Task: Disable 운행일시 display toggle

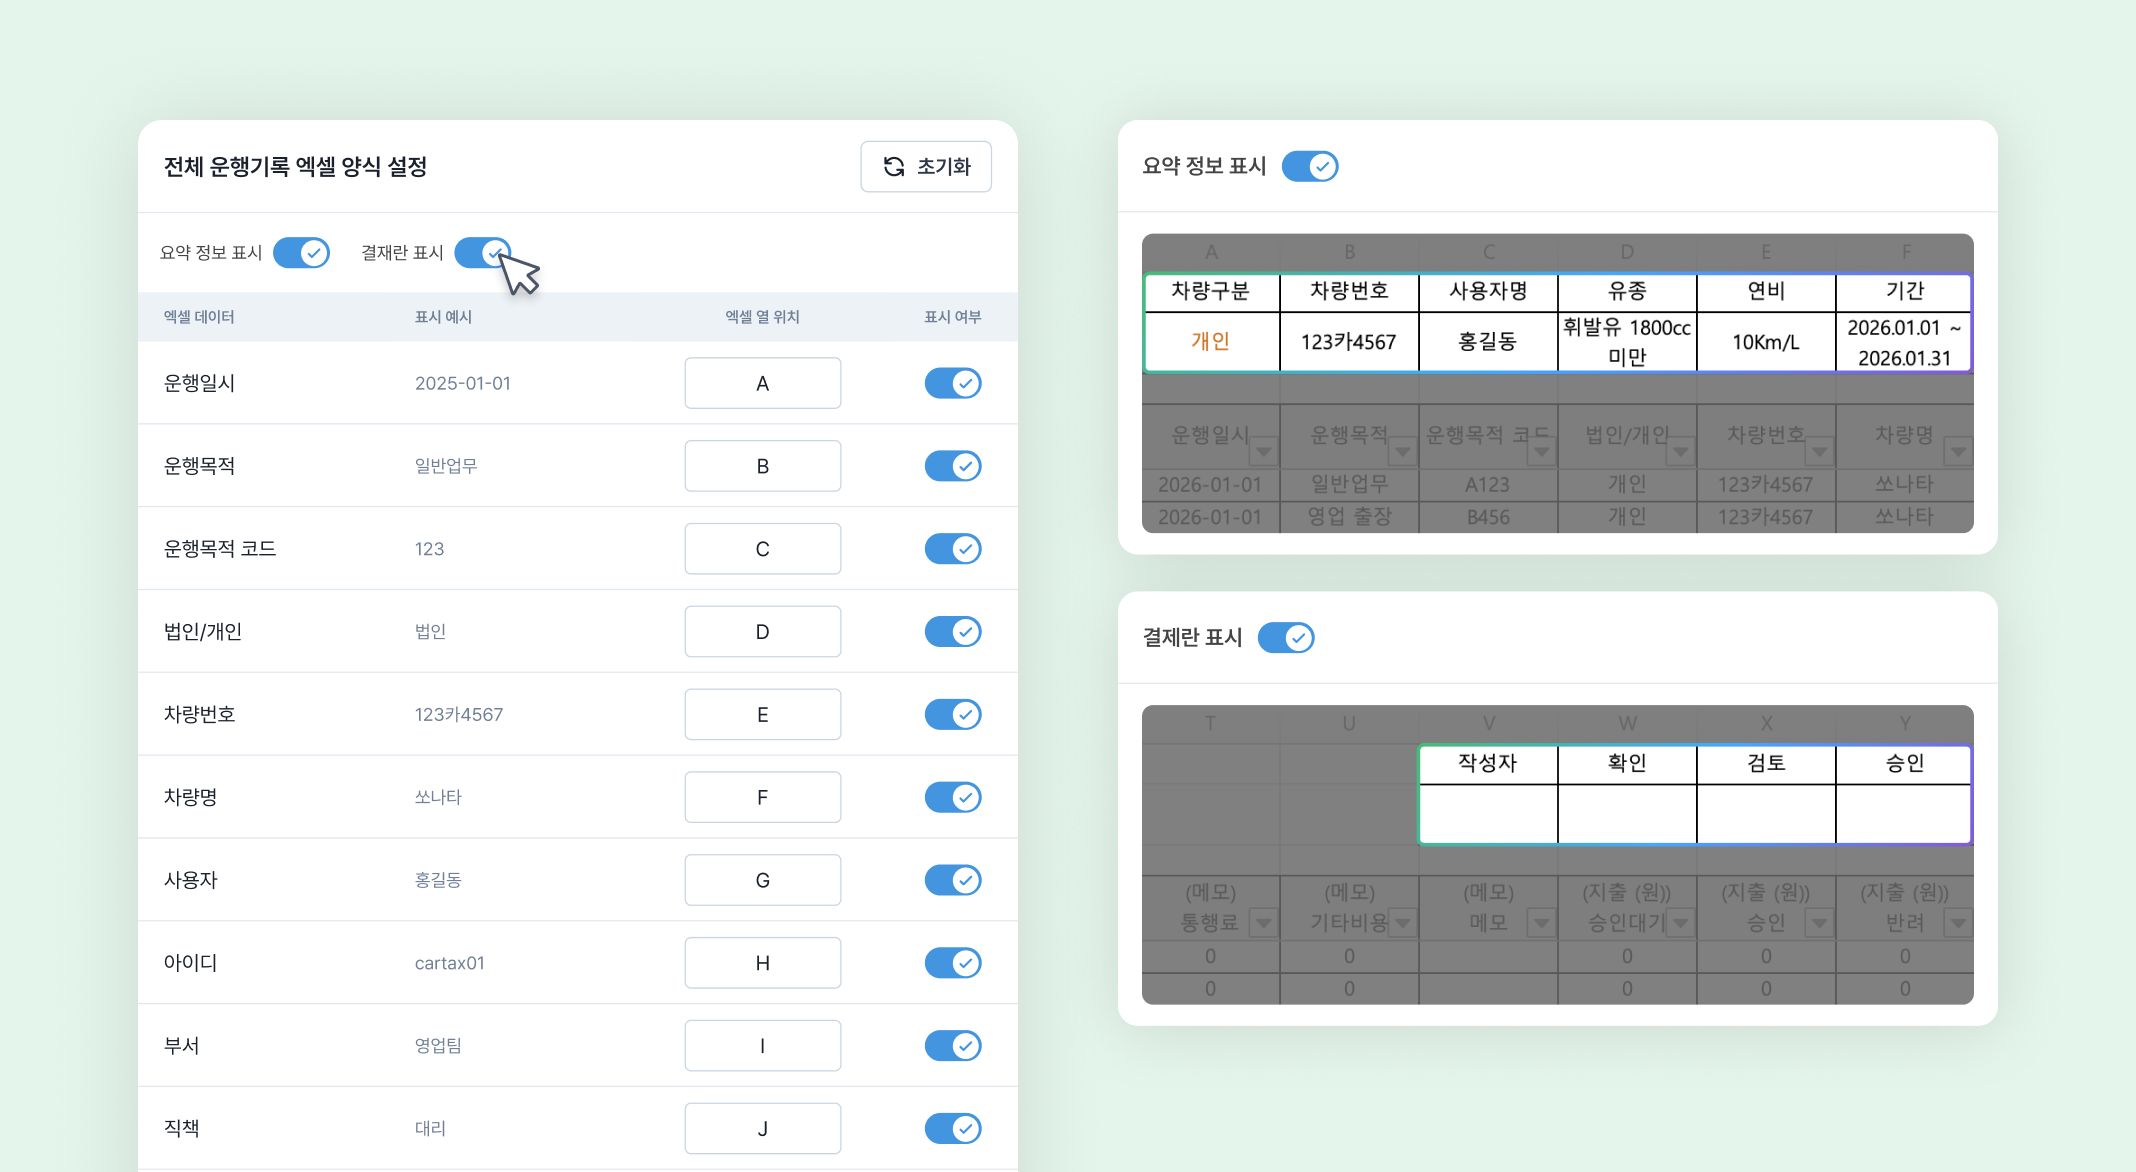Action: point(952,383)
